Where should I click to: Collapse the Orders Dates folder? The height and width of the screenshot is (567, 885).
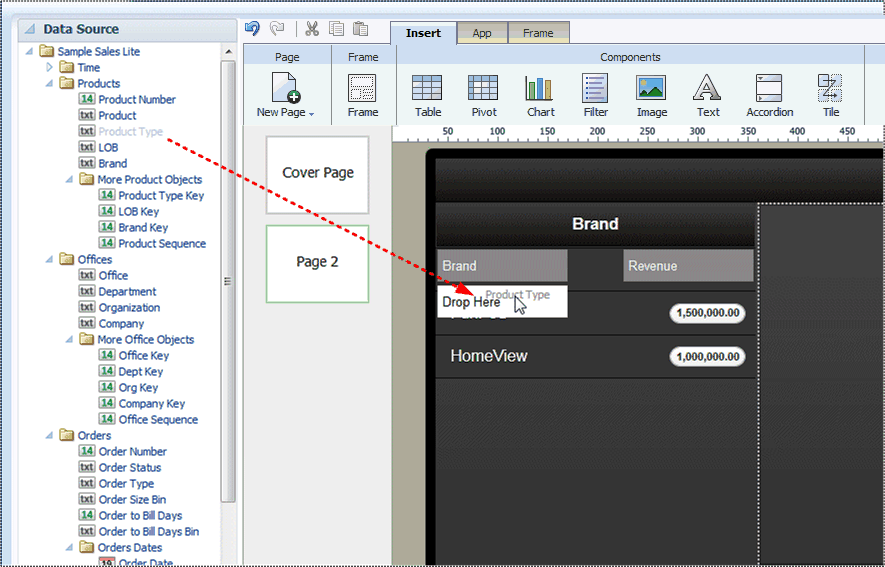click(x=69, y=547)
